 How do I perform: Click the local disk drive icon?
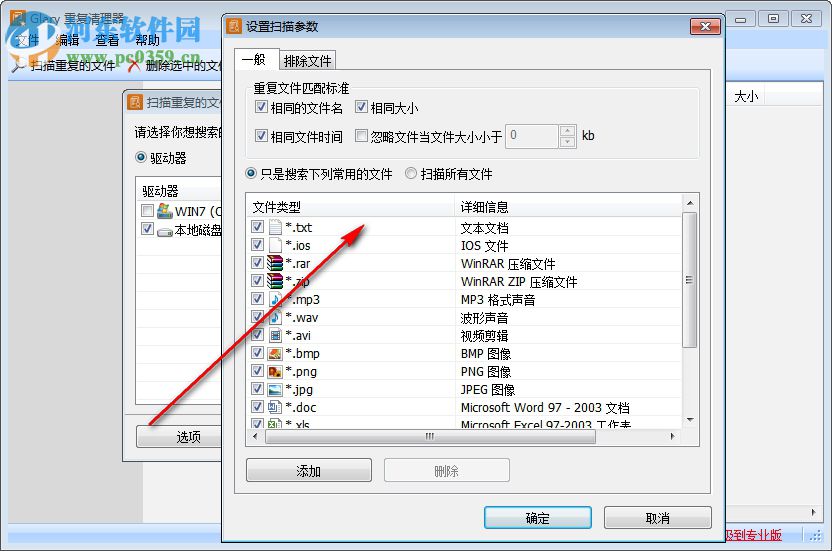click(x=165, y=231)
